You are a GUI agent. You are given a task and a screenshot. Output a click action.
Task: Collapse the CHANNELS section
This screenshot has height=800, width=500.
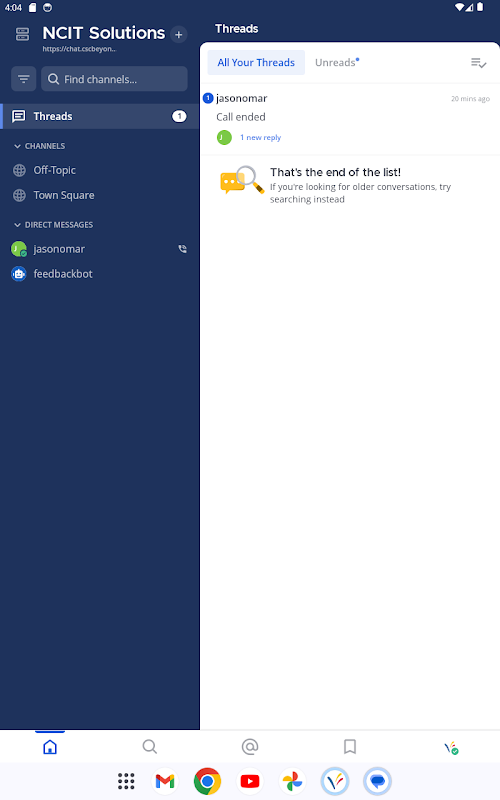[x=39, y=146]
